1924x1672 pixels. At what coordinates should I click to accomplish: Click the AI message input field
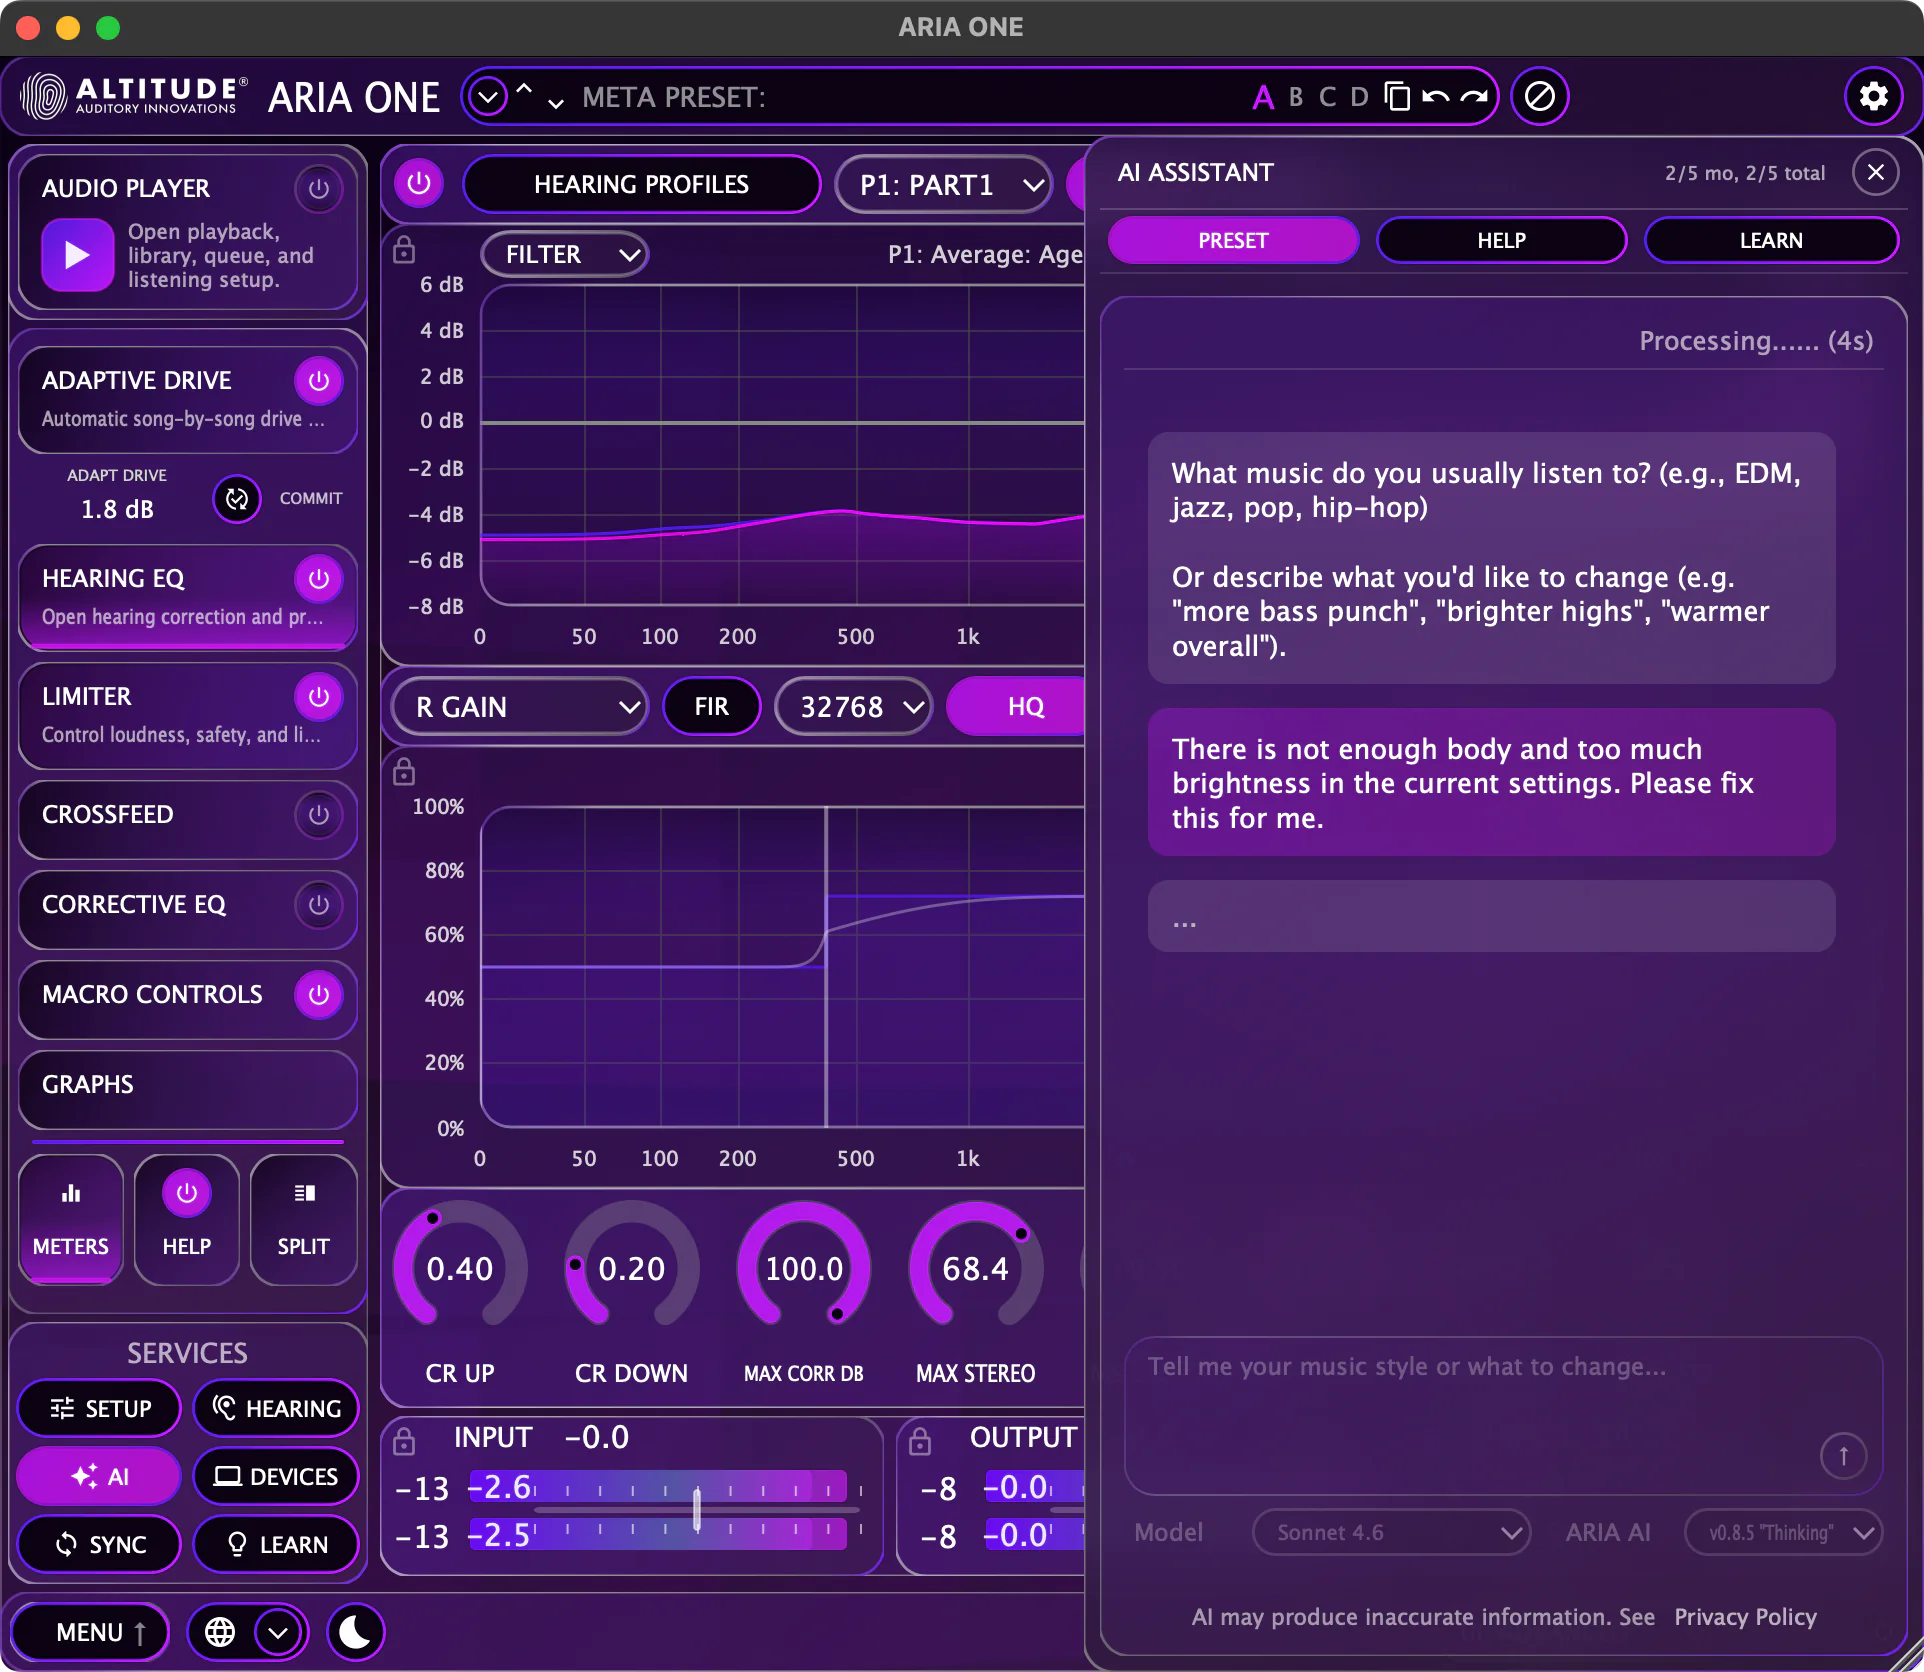coord(1503,1415)
